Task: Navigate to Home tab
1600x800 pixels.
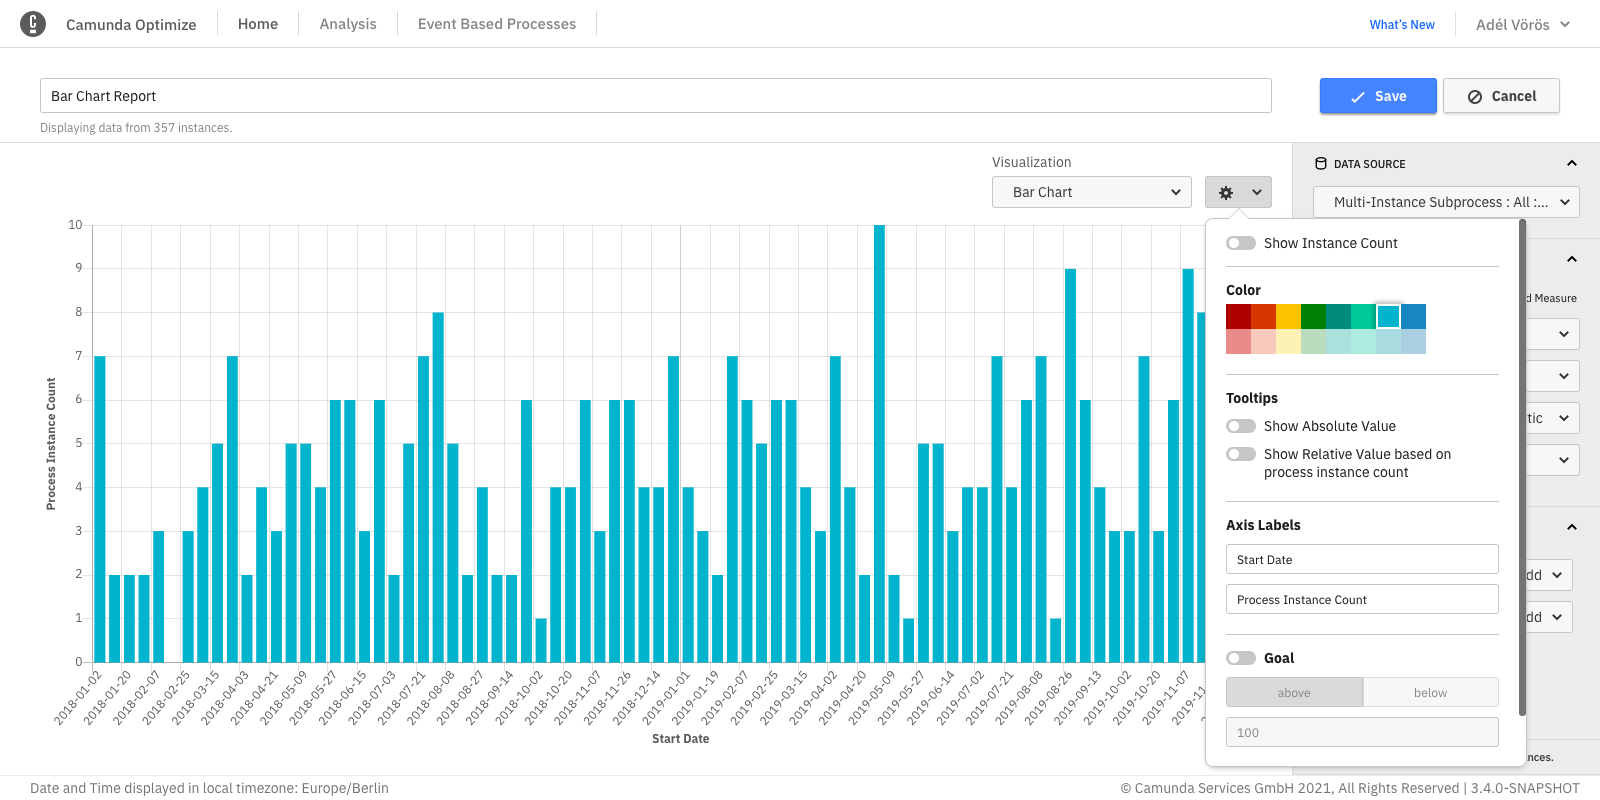Action: point(258,24)
